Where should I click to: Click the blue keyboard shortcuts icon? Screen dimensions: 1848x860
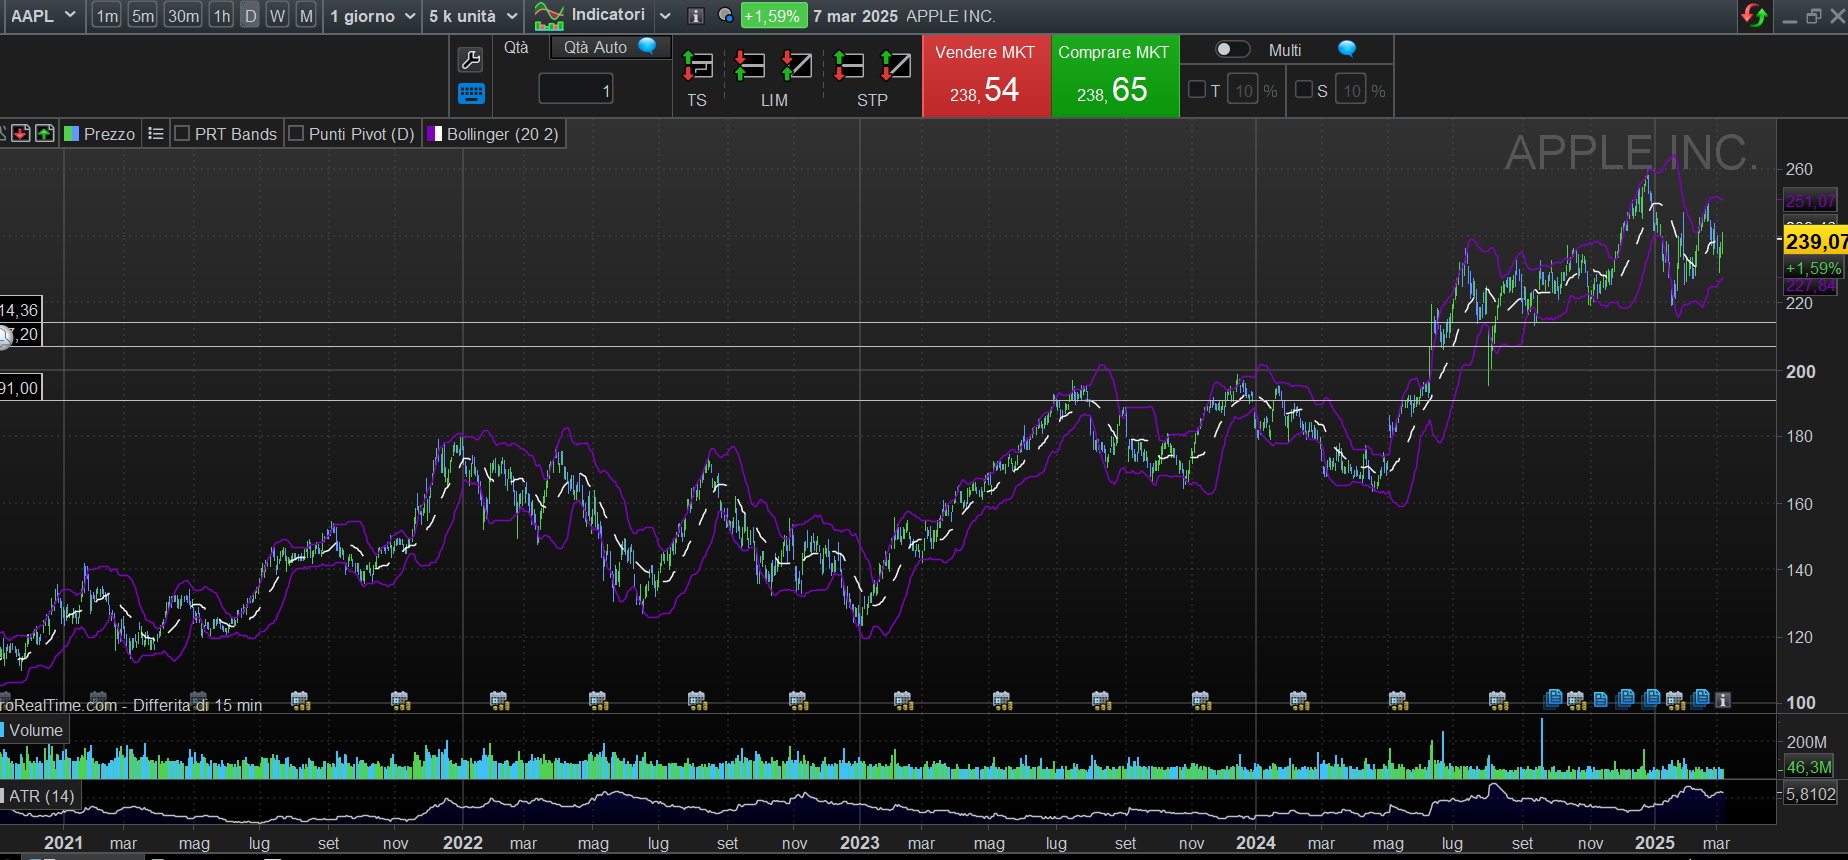[x=470, y=94]
